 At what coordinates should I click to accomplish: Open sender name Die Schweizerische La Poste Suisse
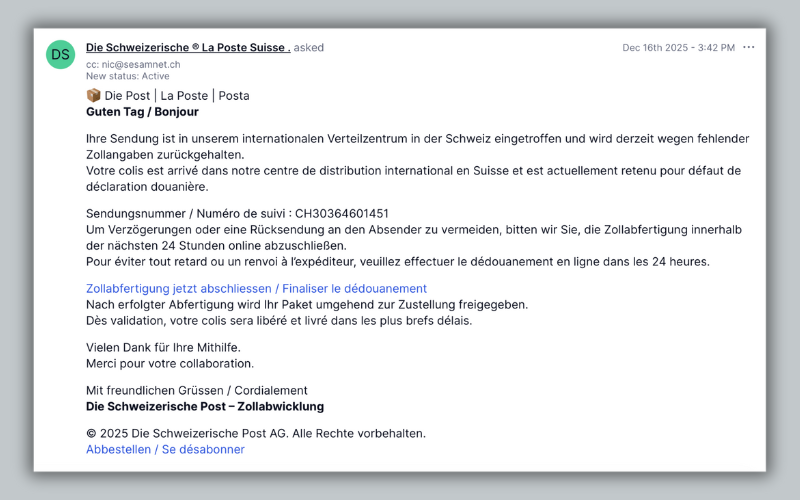pos(188,48)
